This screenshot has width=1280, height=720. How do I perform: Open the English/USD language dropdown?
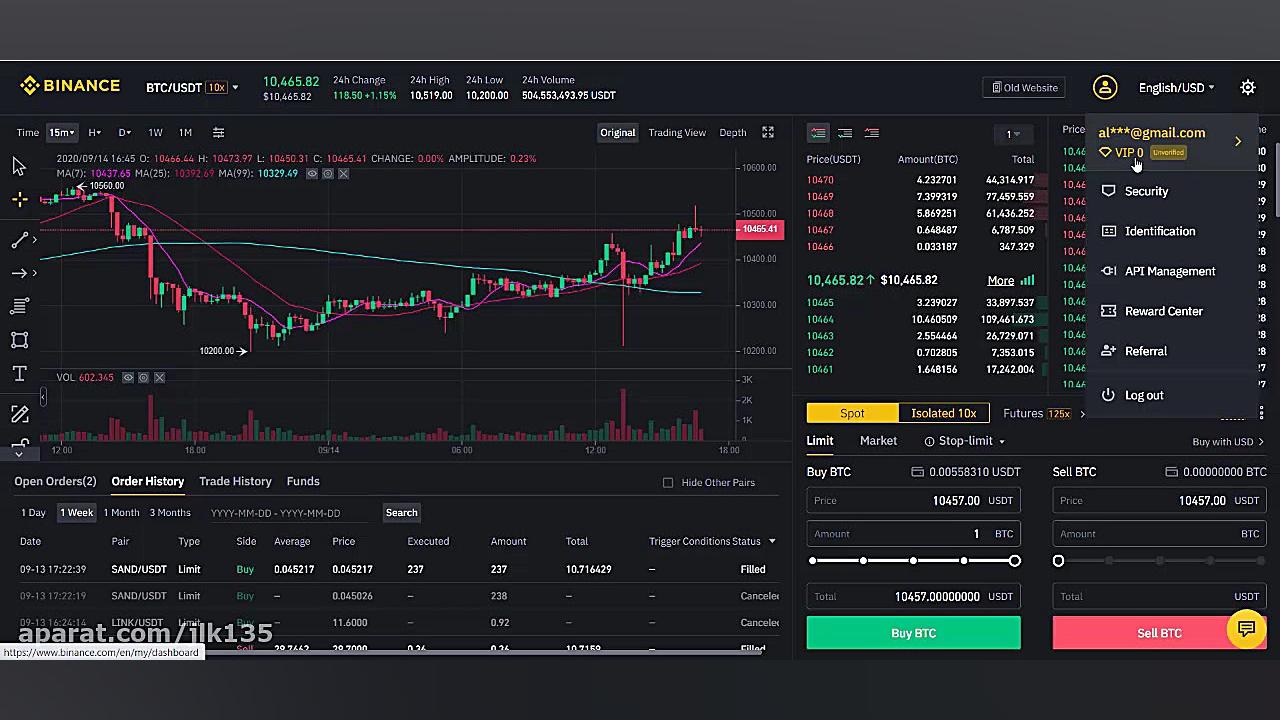pos(1176,87)
